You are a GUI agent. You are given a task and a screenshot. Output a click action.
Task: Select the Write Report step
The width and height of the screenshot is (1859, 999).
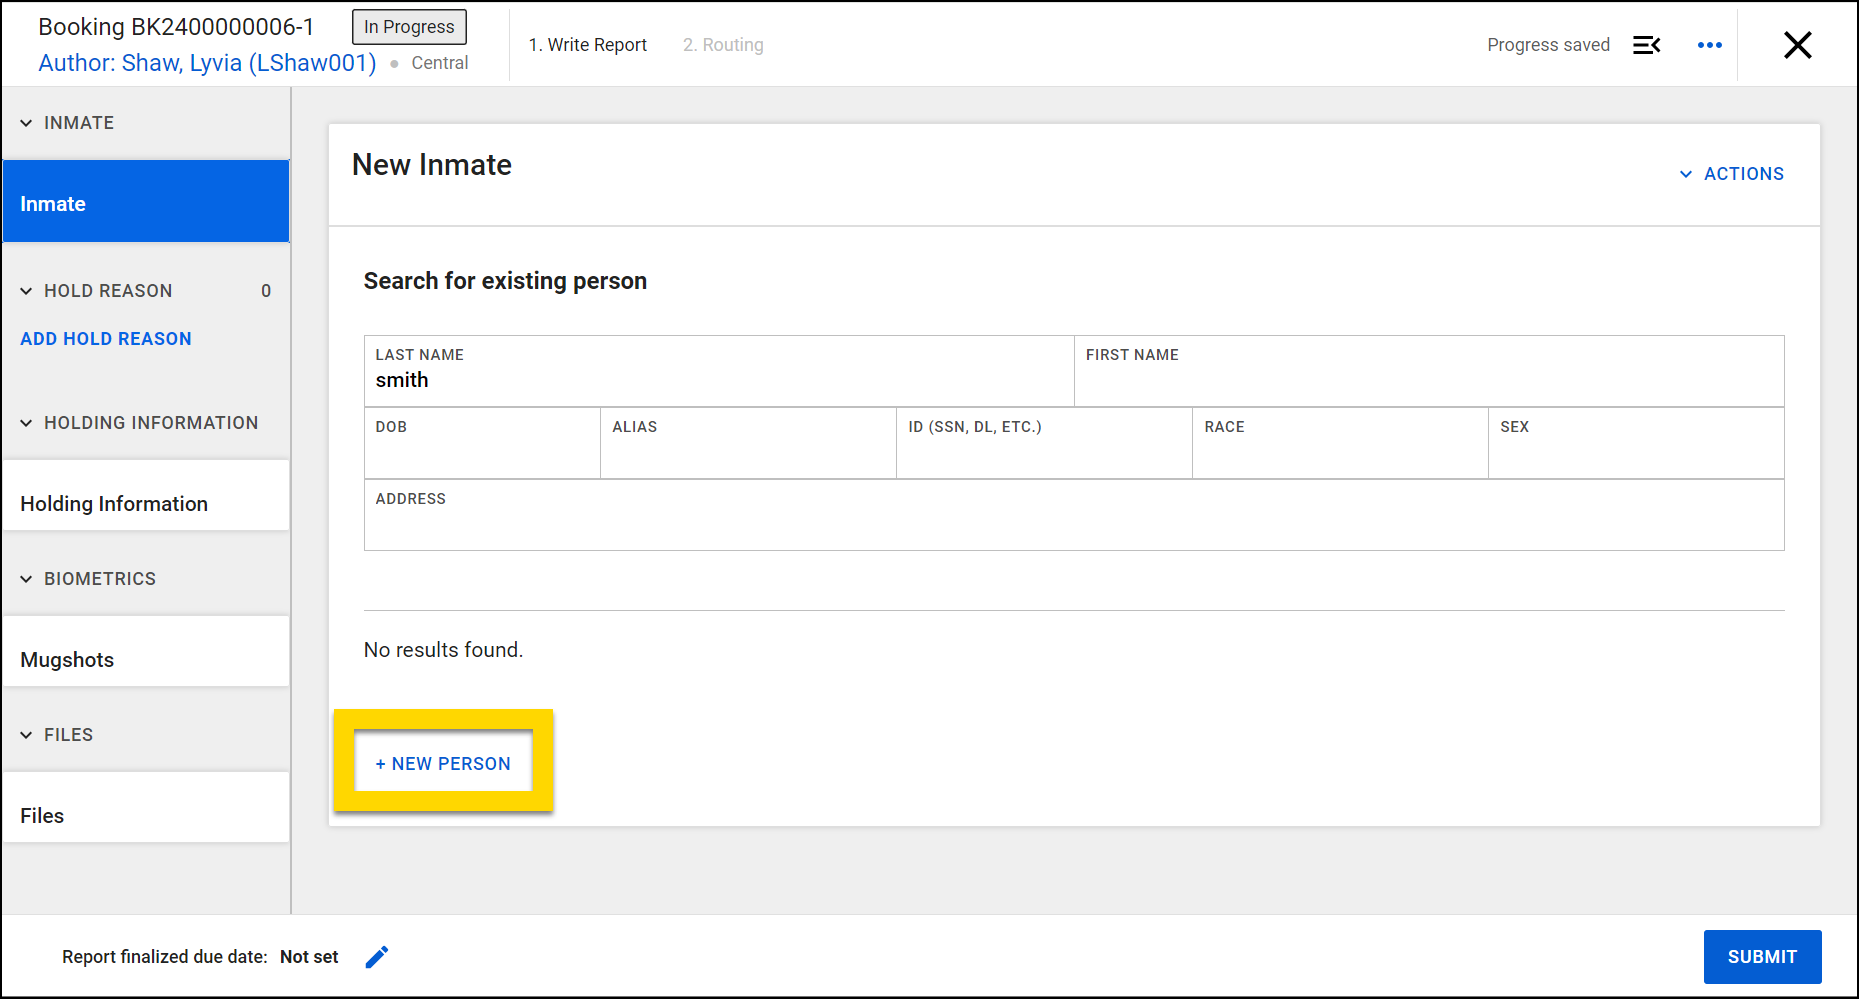tap(588, 44)
